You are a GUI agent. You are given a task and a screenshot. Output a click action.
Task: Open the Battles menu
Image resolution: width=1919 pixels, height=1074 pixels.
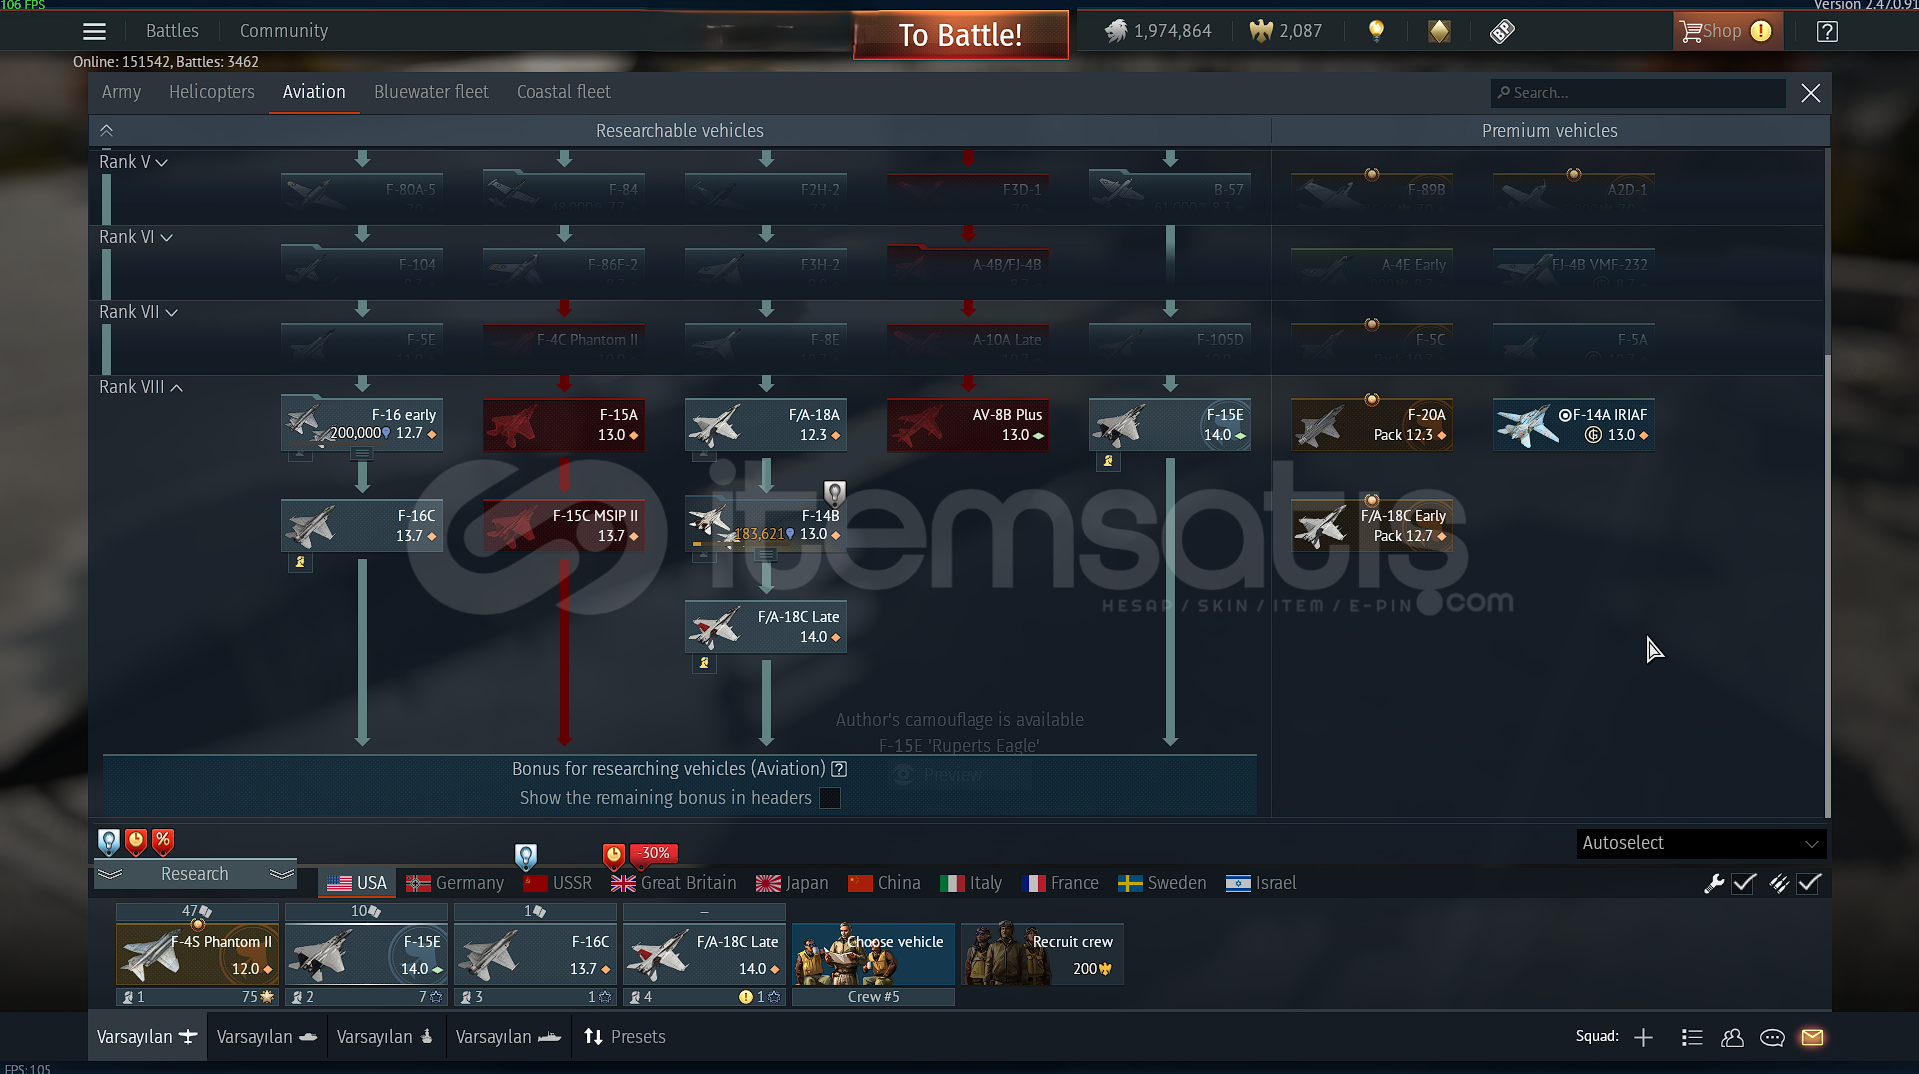coord(172,31)
